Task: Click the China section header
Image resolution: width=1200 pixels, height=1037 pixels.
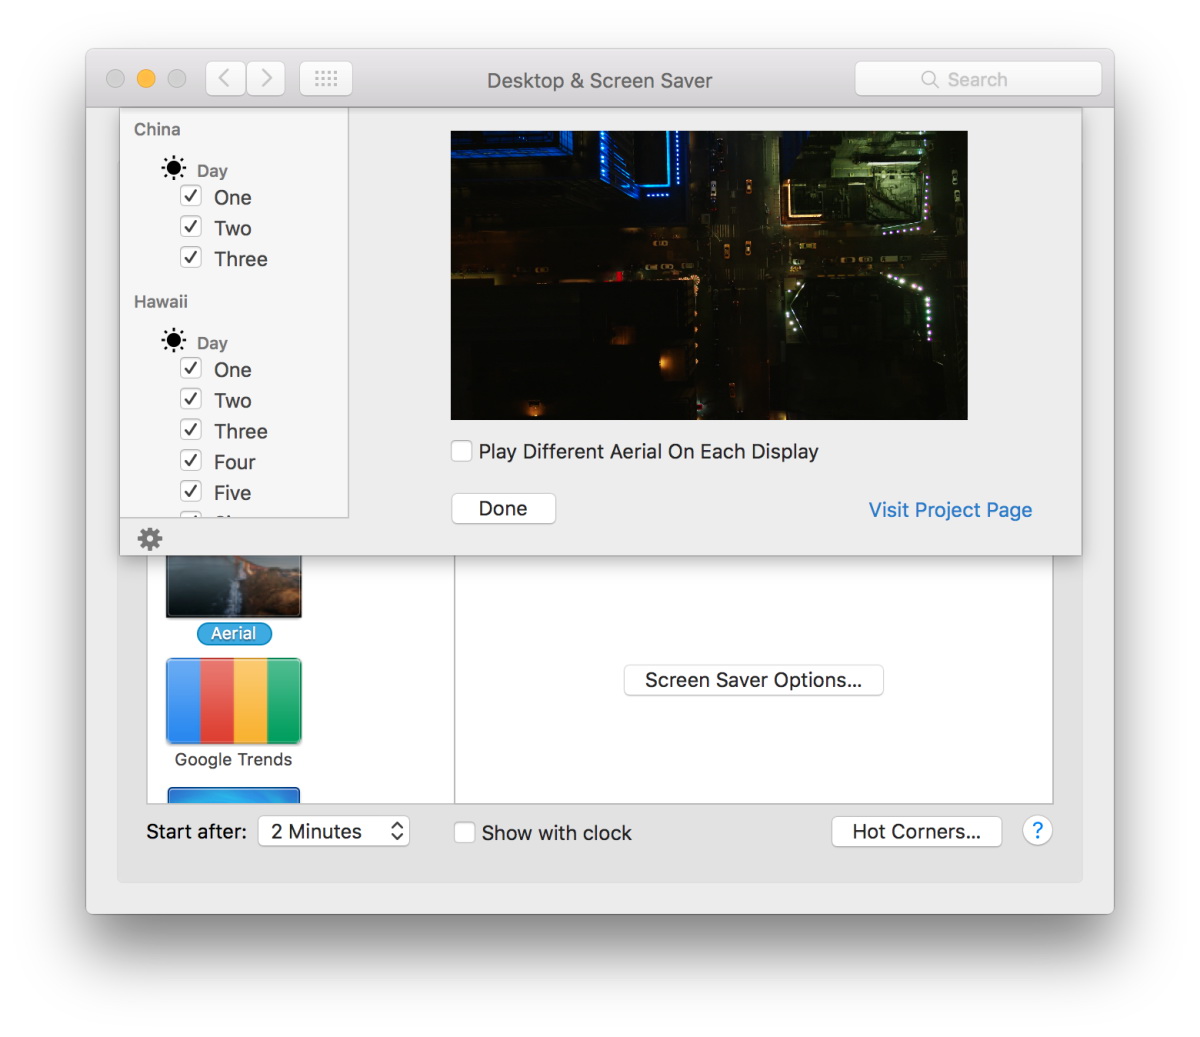Action: [x=157, y=129]
